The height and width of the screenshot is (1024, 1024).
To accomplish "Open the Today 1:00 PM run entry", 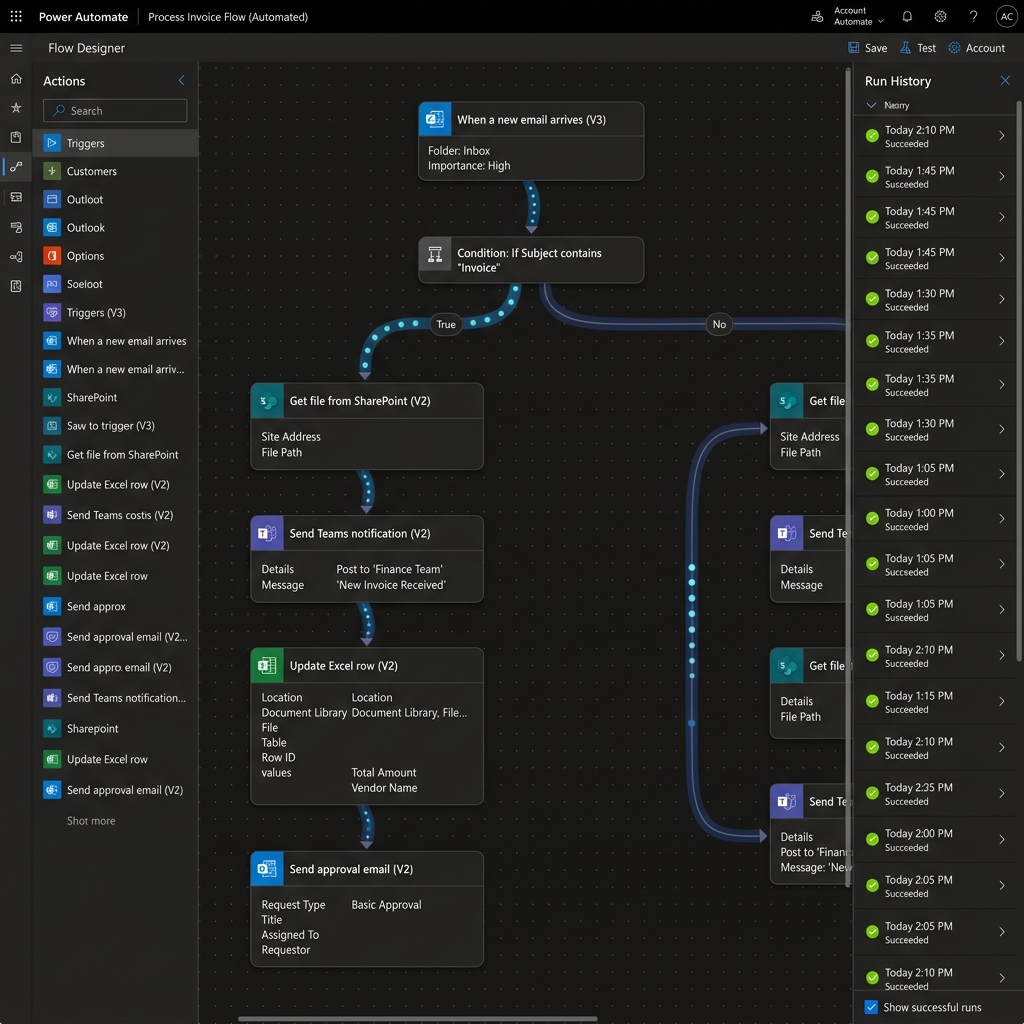I will [935, 519].
